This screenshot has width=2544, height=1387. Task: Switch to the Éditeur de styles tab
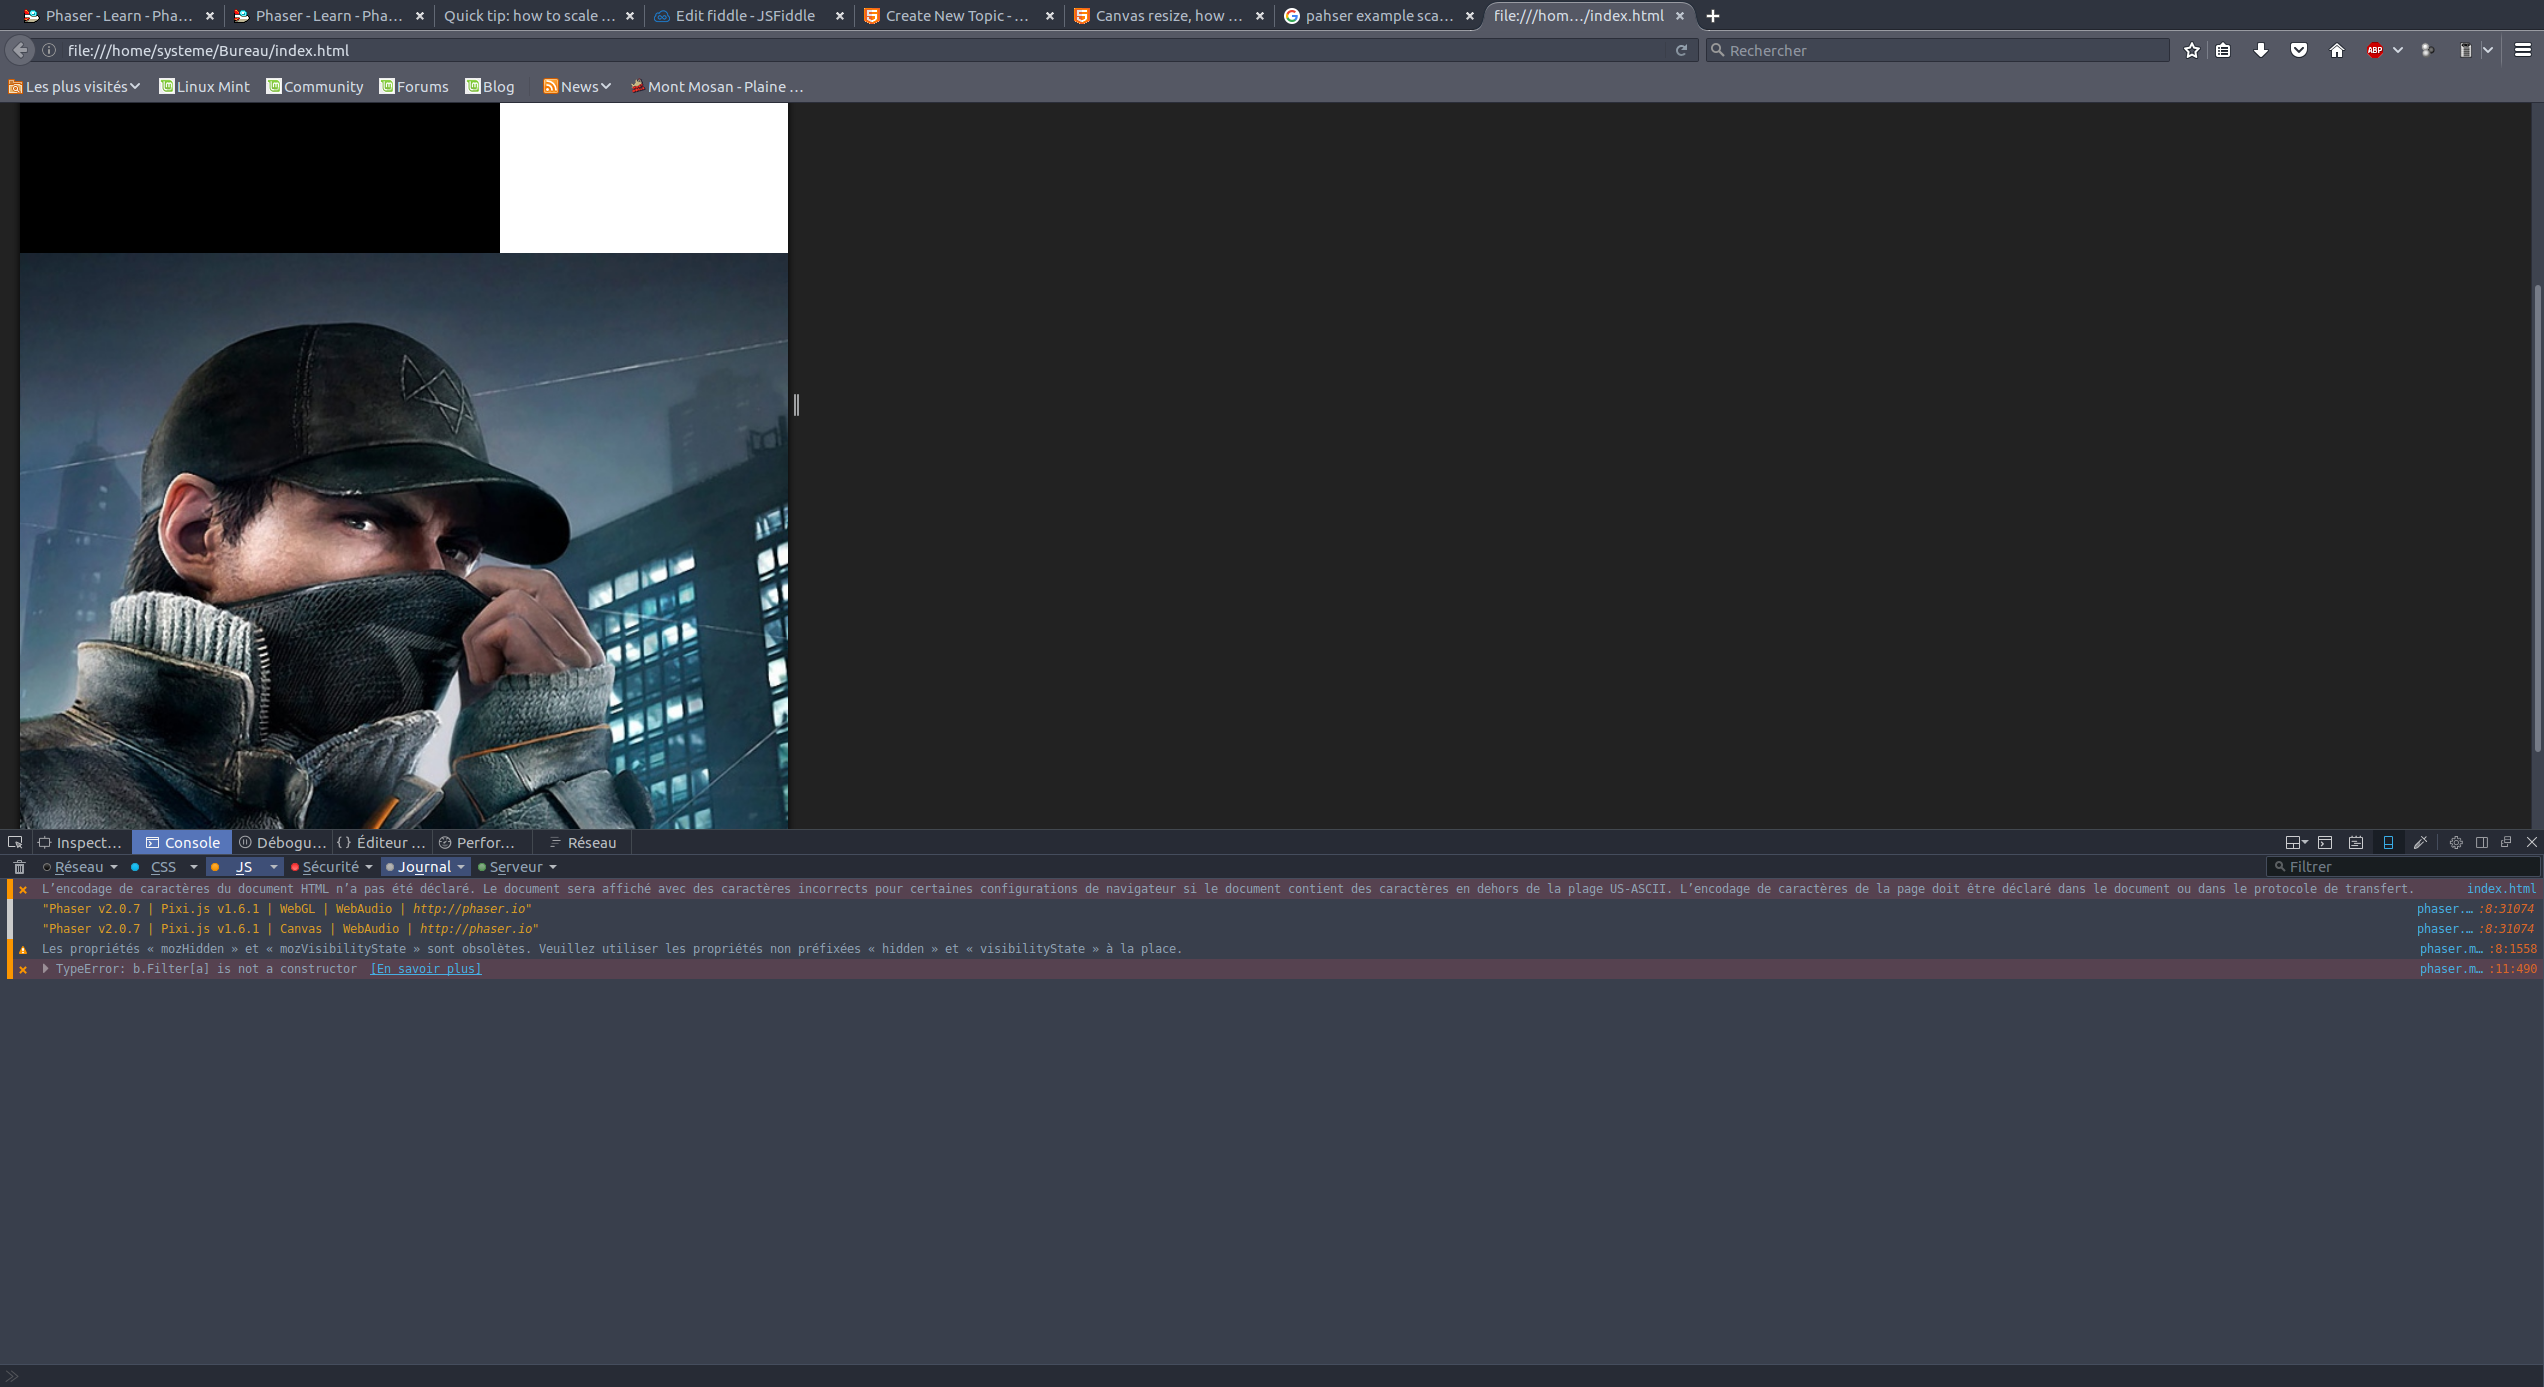point(381,842)
